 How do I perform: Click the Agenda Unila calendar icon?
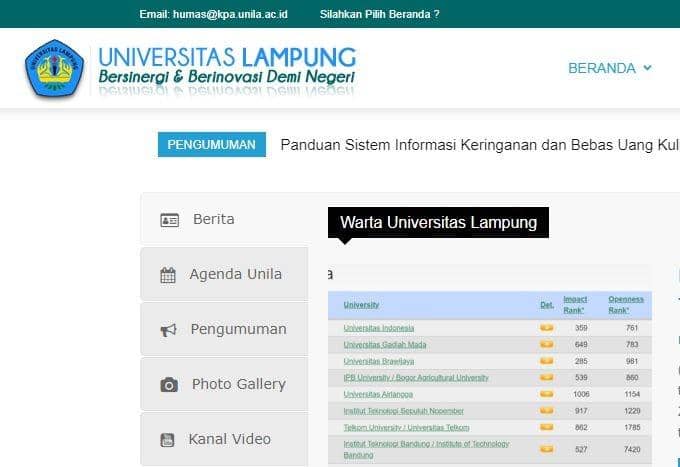point(168,275)
